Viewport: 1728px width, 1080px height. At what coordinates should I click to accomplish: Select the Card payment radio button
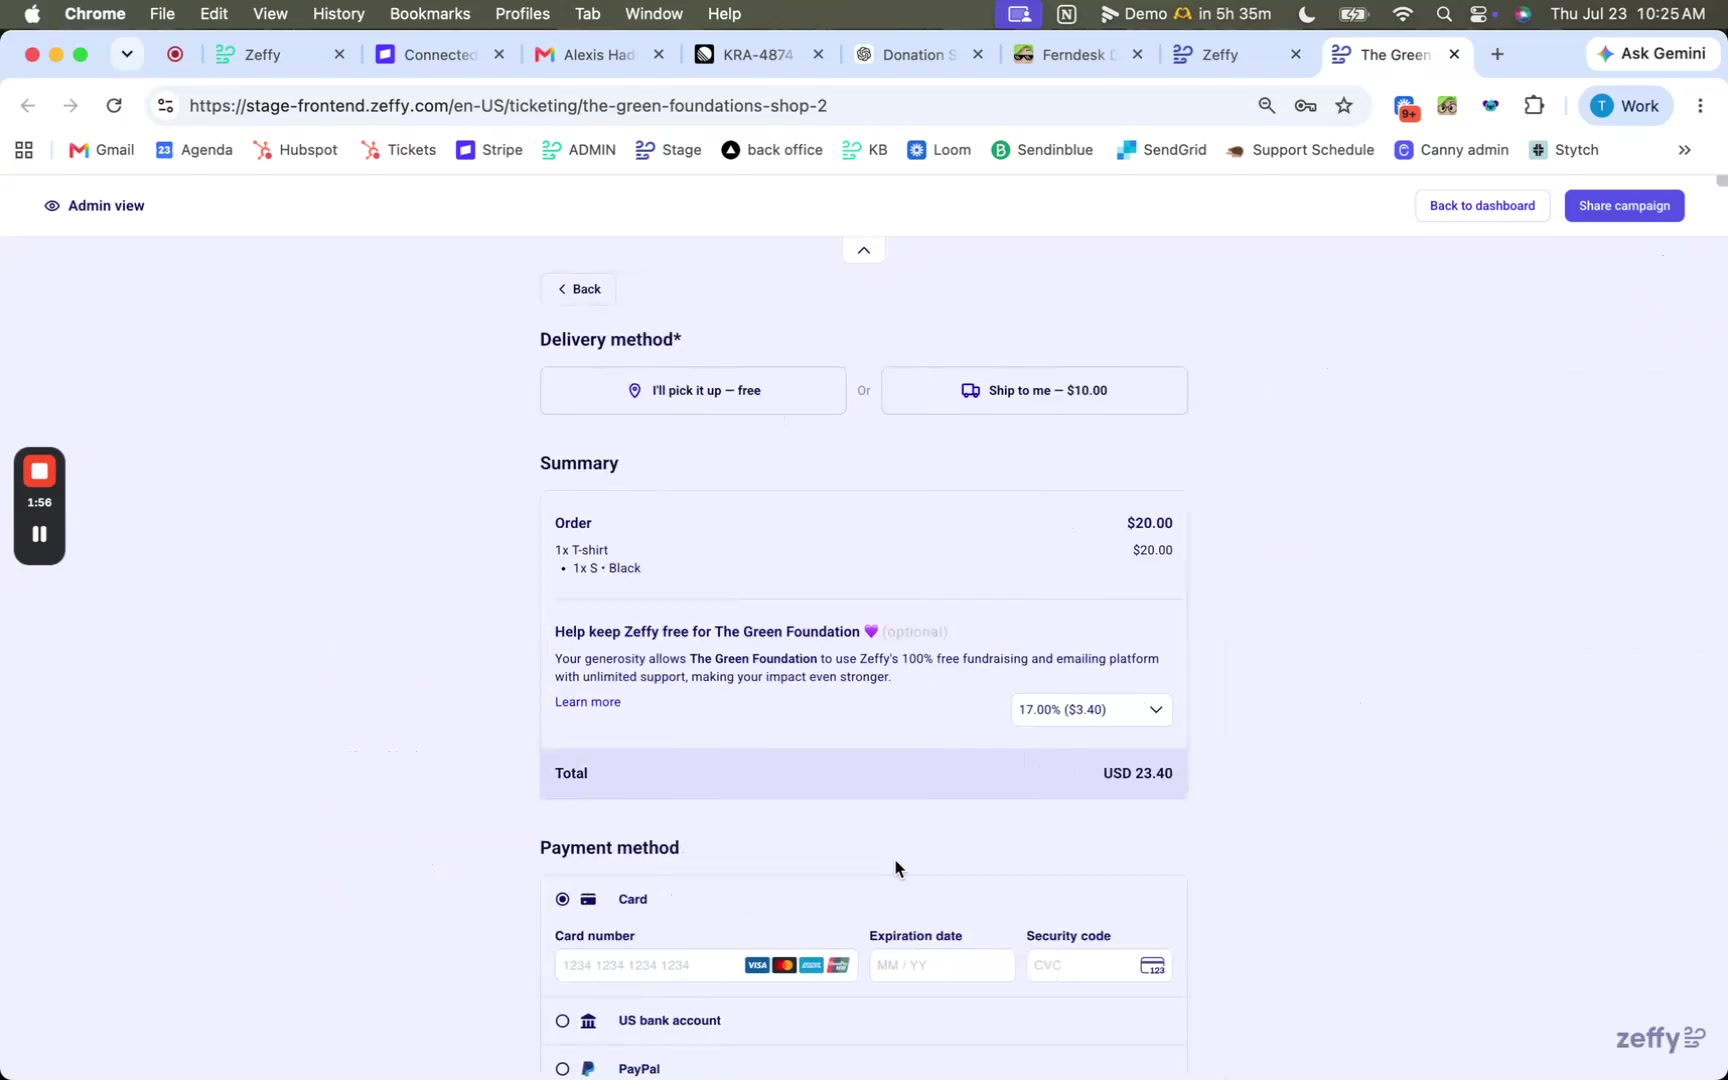pos(562,899)
